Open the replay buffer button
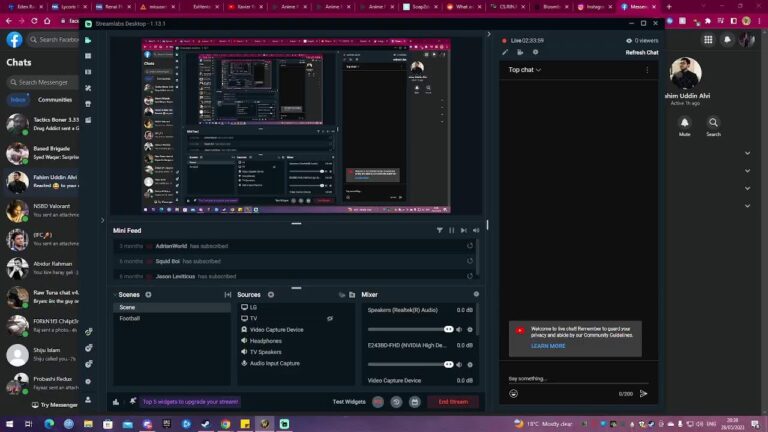 pos(396,401)
